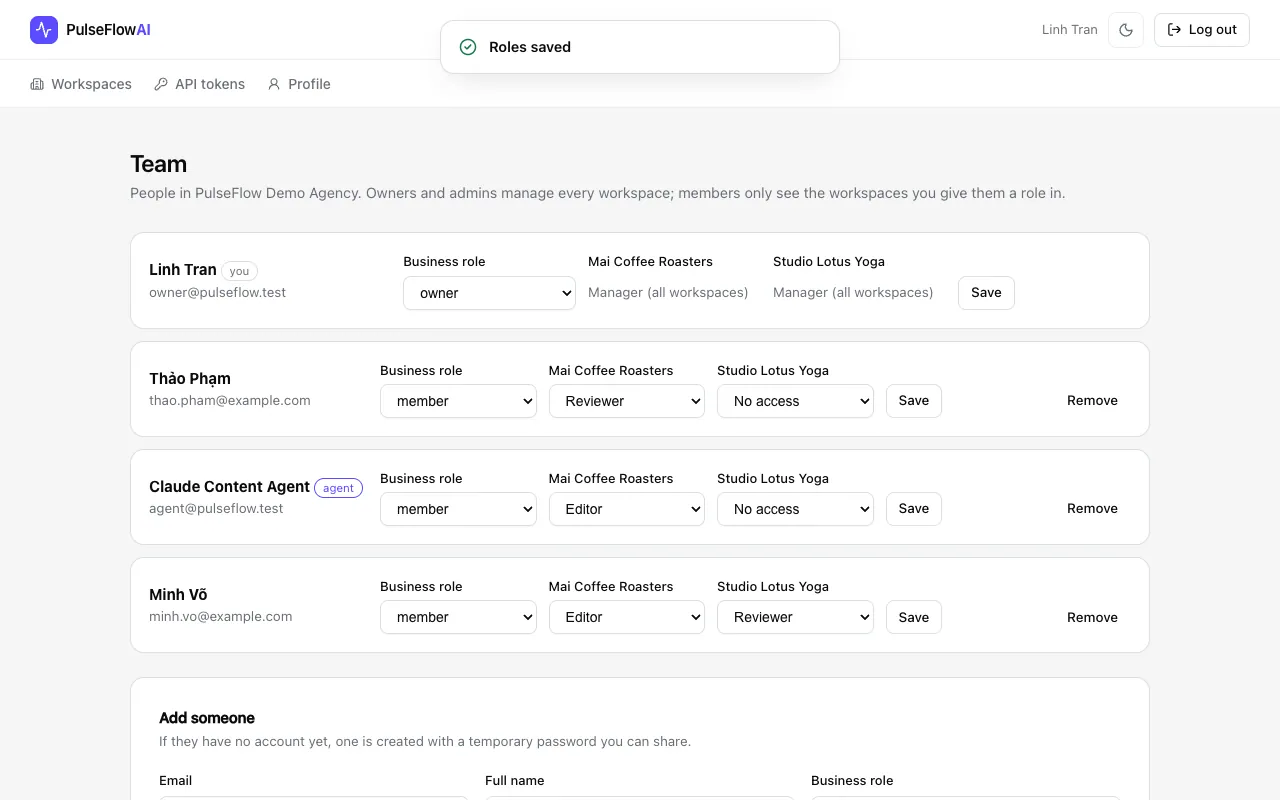This screenshot has width=1280, height=800.
Task: Click Linh Tran's Studio Lotus Yoga Manager text
Action: [853, 293]
